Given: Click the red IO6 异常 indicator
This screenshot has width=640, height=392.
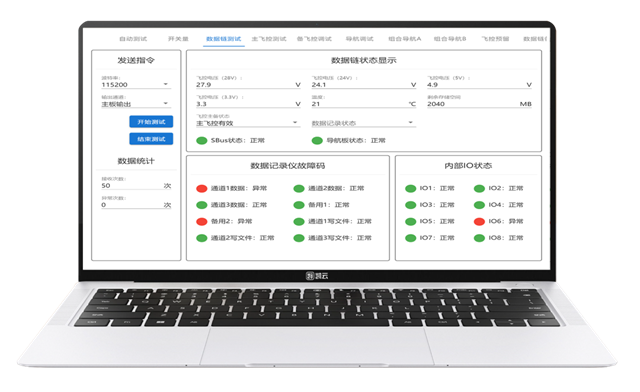Looking at the screenshot, I should (x=479, y=221).
